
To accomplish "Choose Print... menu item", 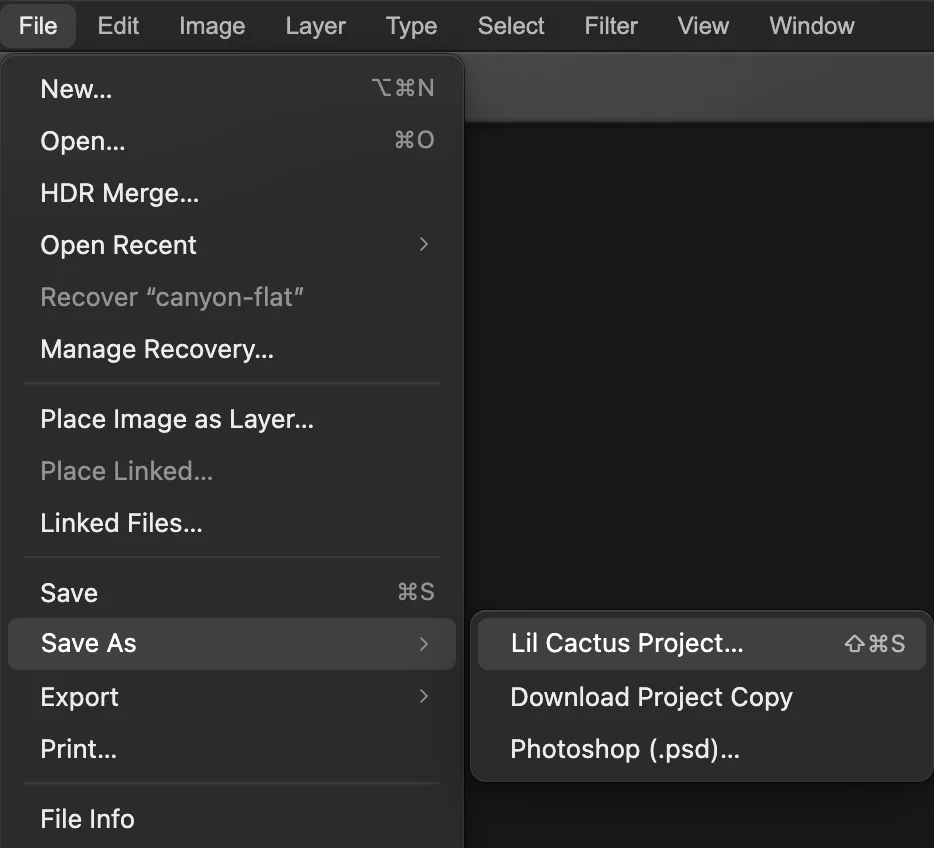I will click(x=232, y=749).
